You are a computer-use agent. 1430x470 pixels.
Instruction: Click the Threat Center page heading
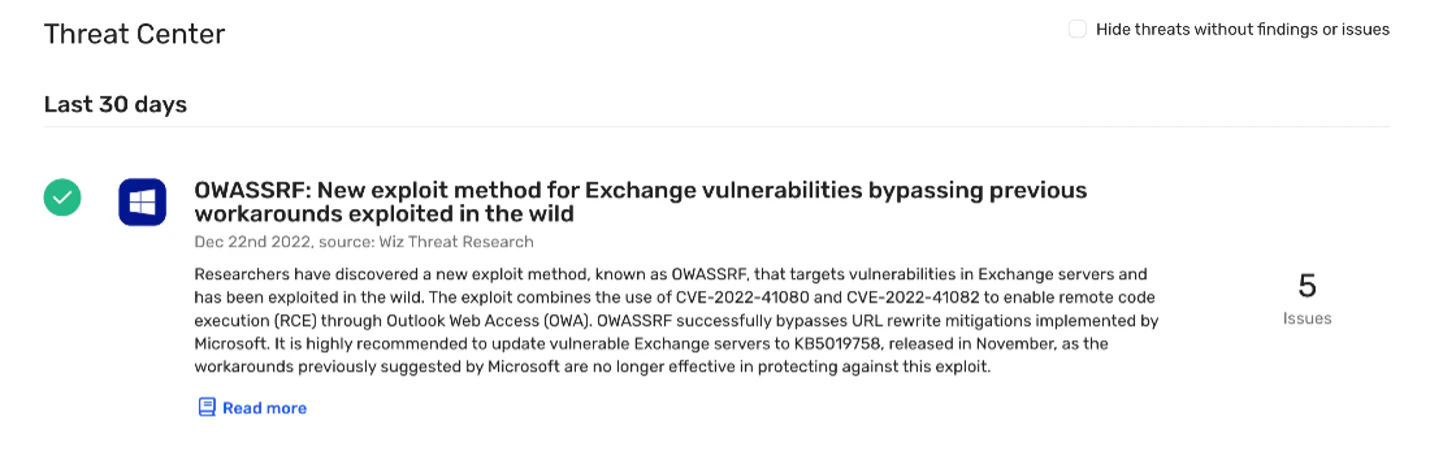(x=135, y=34)
